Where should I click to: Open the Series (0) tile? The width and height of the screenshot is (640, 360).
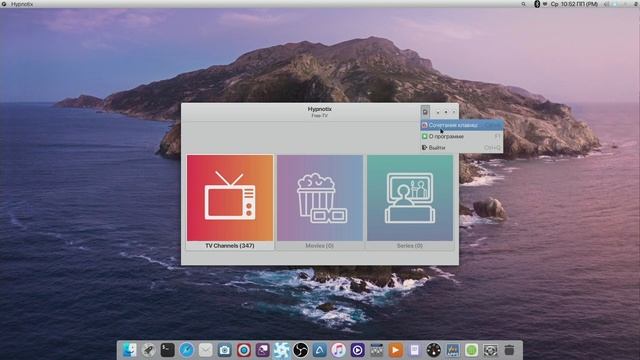click(410, 202)
